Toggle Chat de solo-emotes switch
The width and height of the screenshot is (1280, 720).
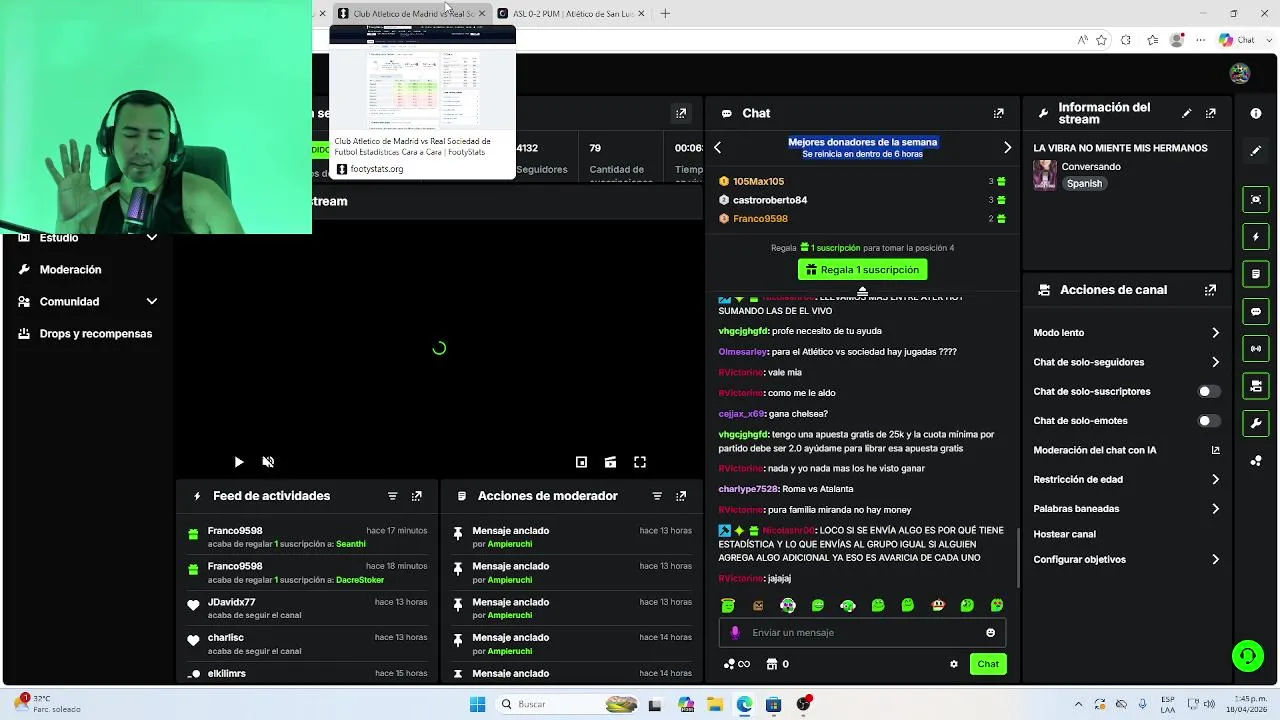pyautogui.click(x=1209, y=421)
